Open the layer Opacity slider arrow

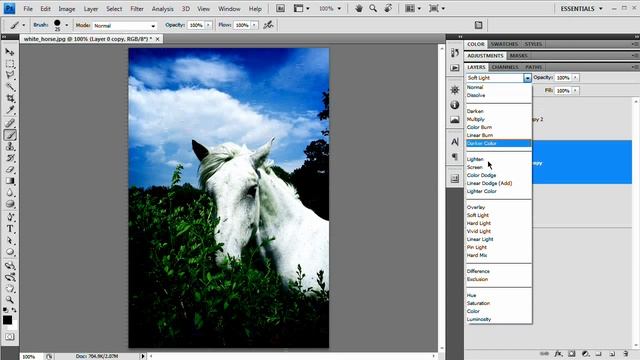coord(575,78)
